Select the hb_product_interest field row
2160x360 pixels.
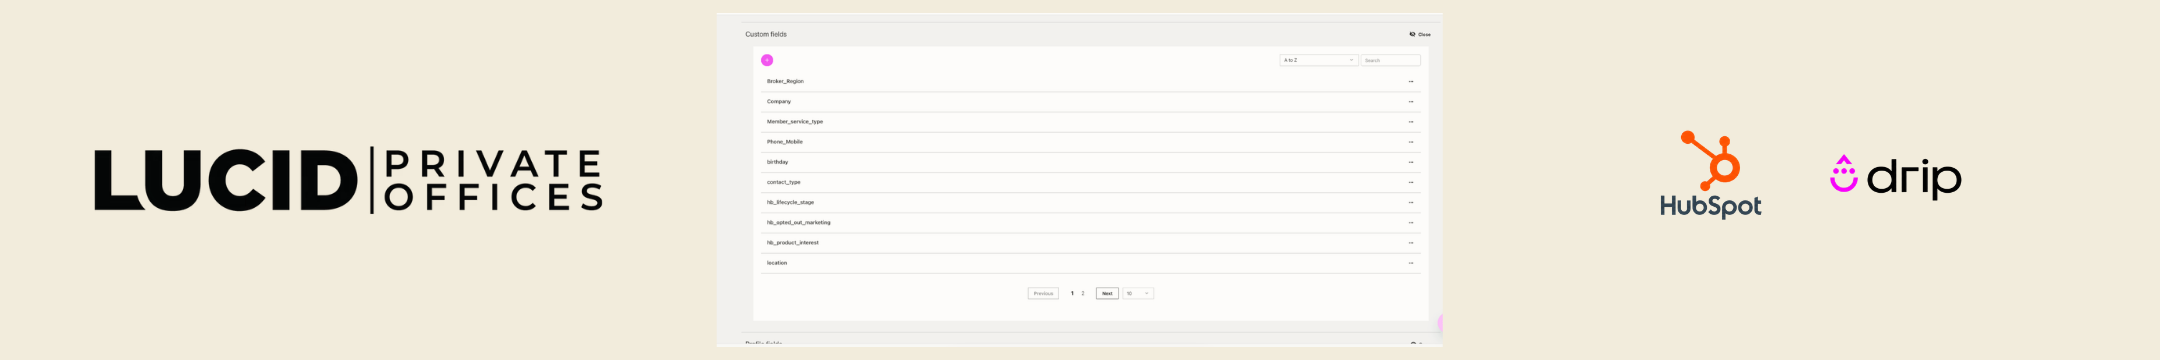1090,243
